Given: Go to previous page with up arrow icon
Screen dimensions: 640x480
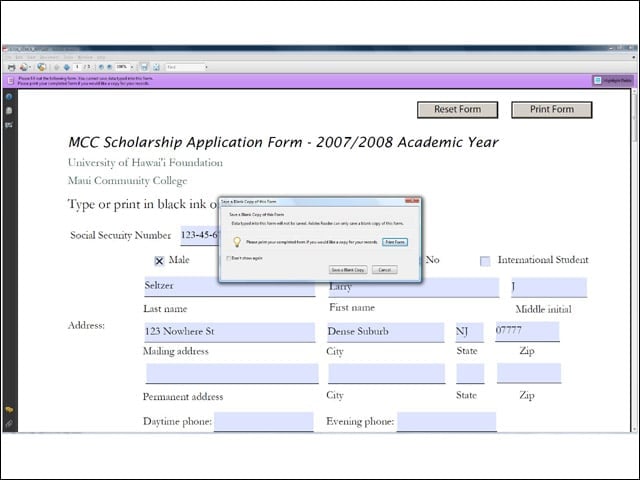Looking at the screenshot, I should point(57,67).
